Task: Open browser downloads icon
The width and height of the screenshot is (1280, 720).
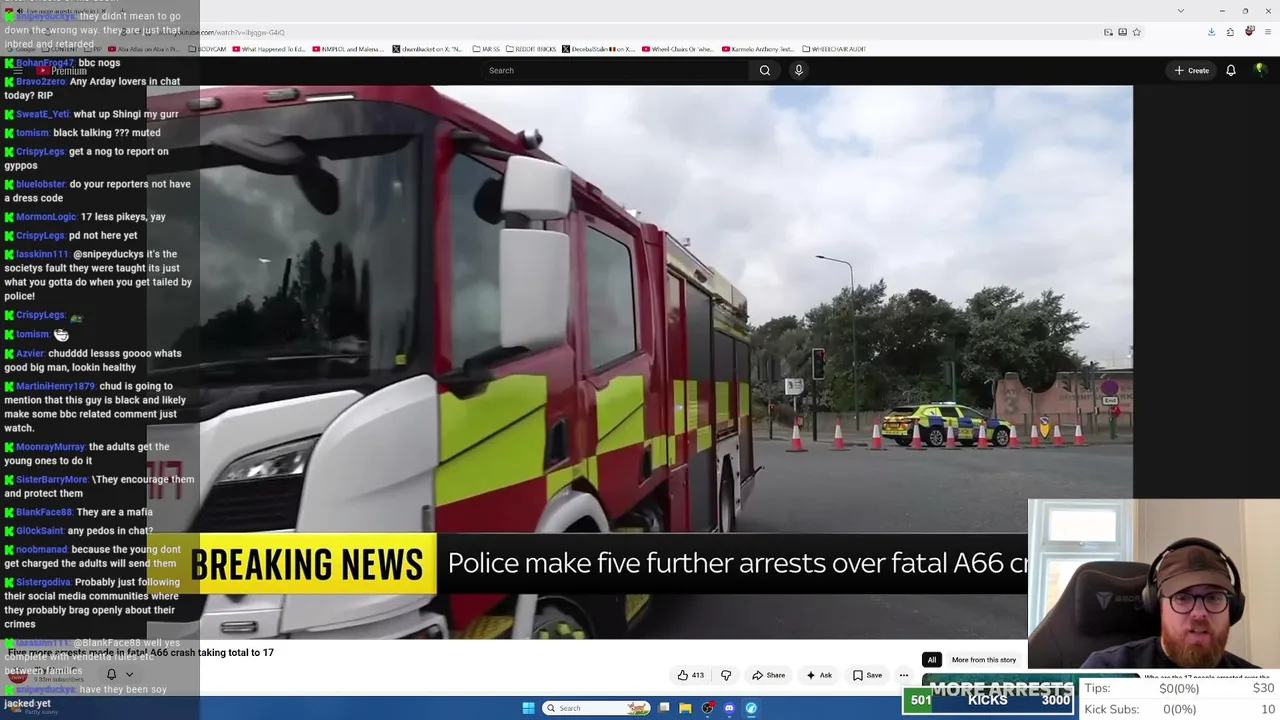Action: click(x=1211, y=32)
